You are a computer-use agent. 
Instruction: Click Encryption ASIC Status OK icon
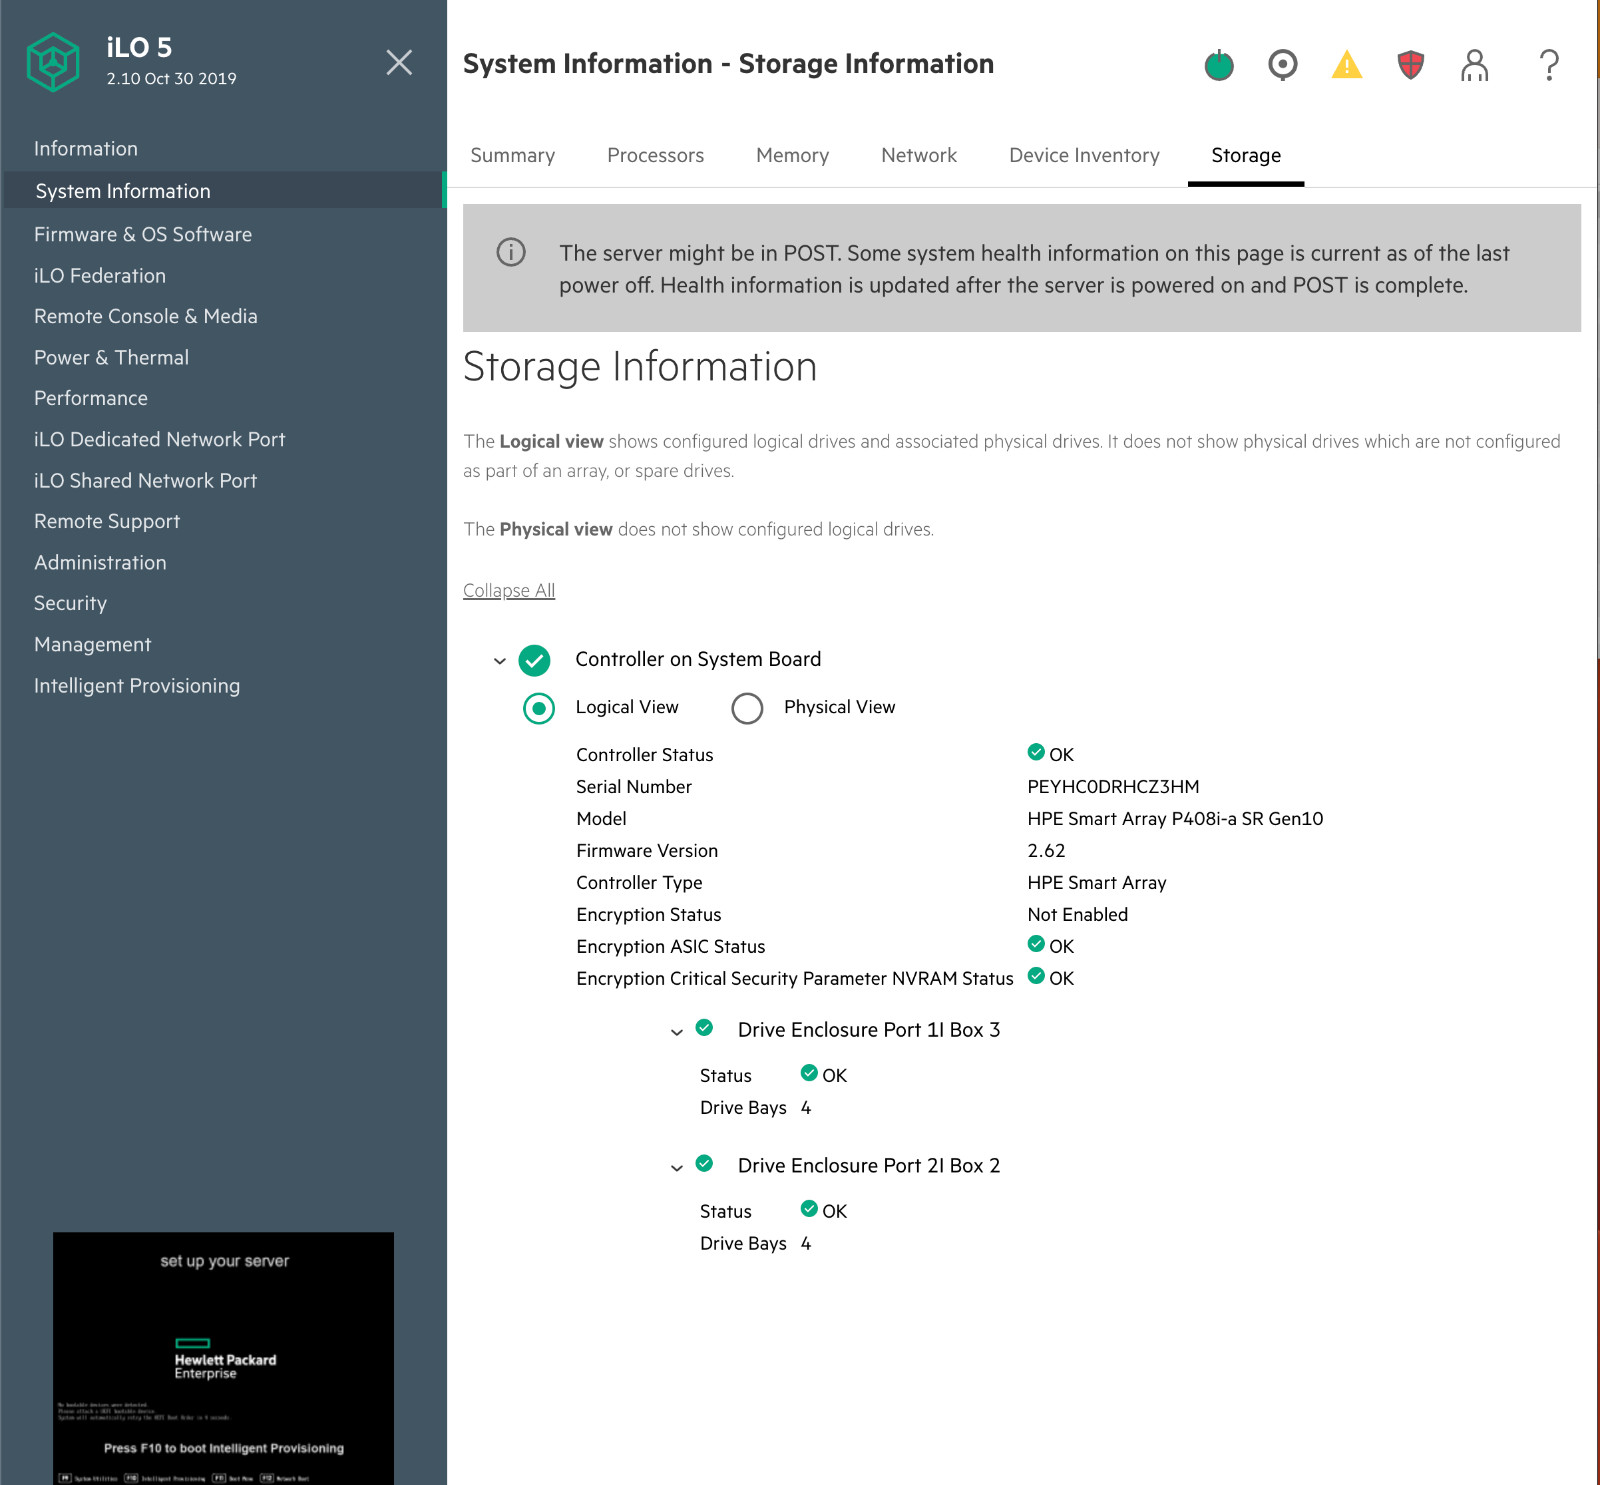1036,944
